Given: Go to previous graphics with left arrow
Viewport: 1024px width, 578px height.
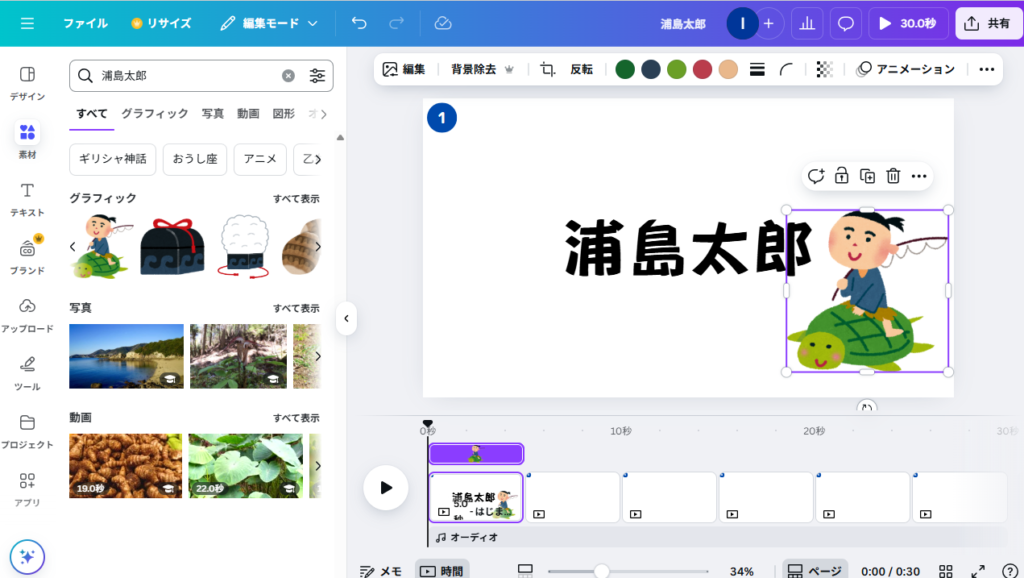Looking at the screenshot, I should pos(72,247).
